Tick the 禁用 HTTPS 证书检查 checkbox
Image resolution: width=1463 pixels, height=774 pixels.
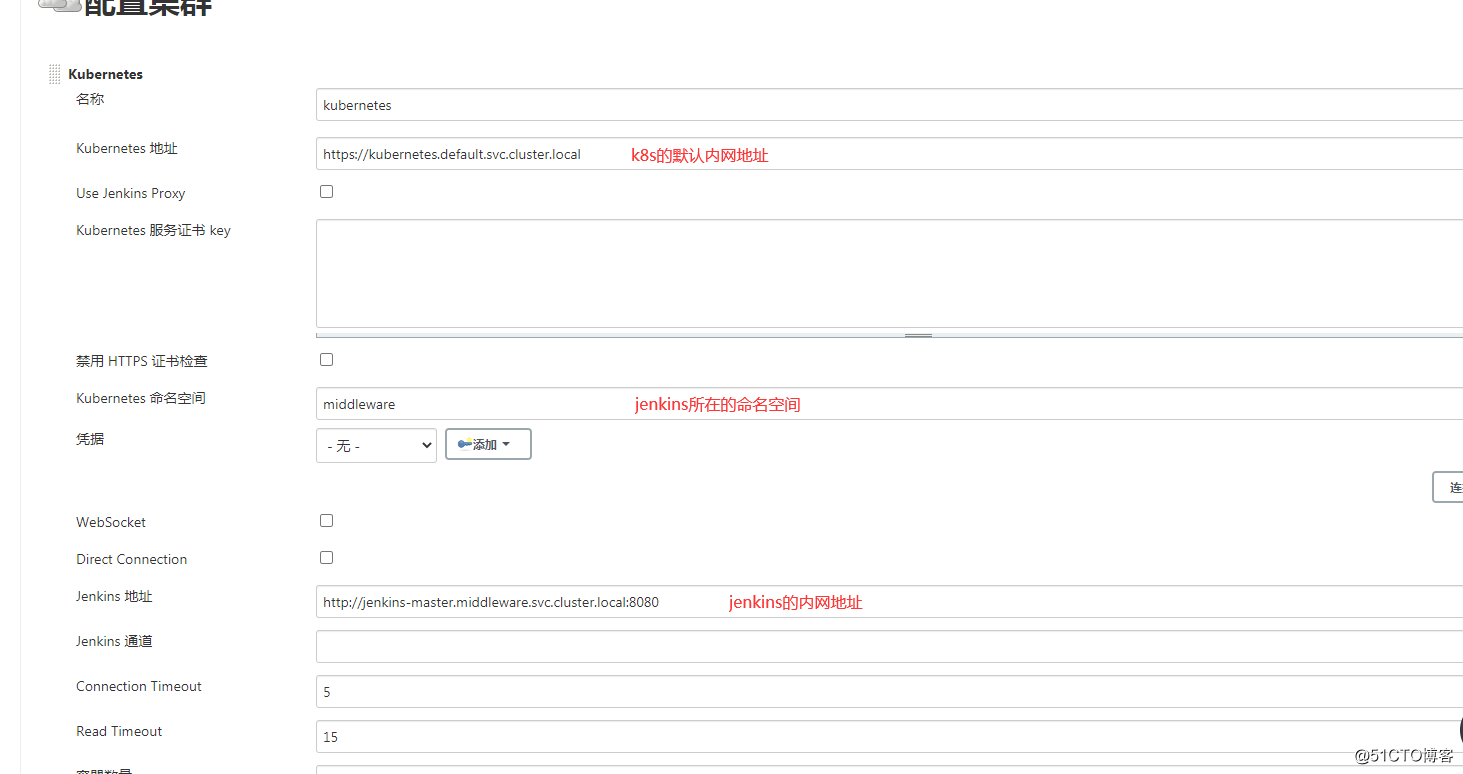coord(326,359)
